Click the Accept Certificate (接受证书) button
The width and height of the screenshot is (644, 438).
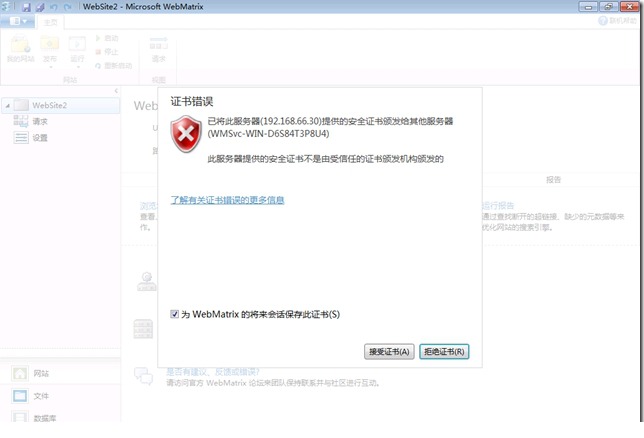389,351
